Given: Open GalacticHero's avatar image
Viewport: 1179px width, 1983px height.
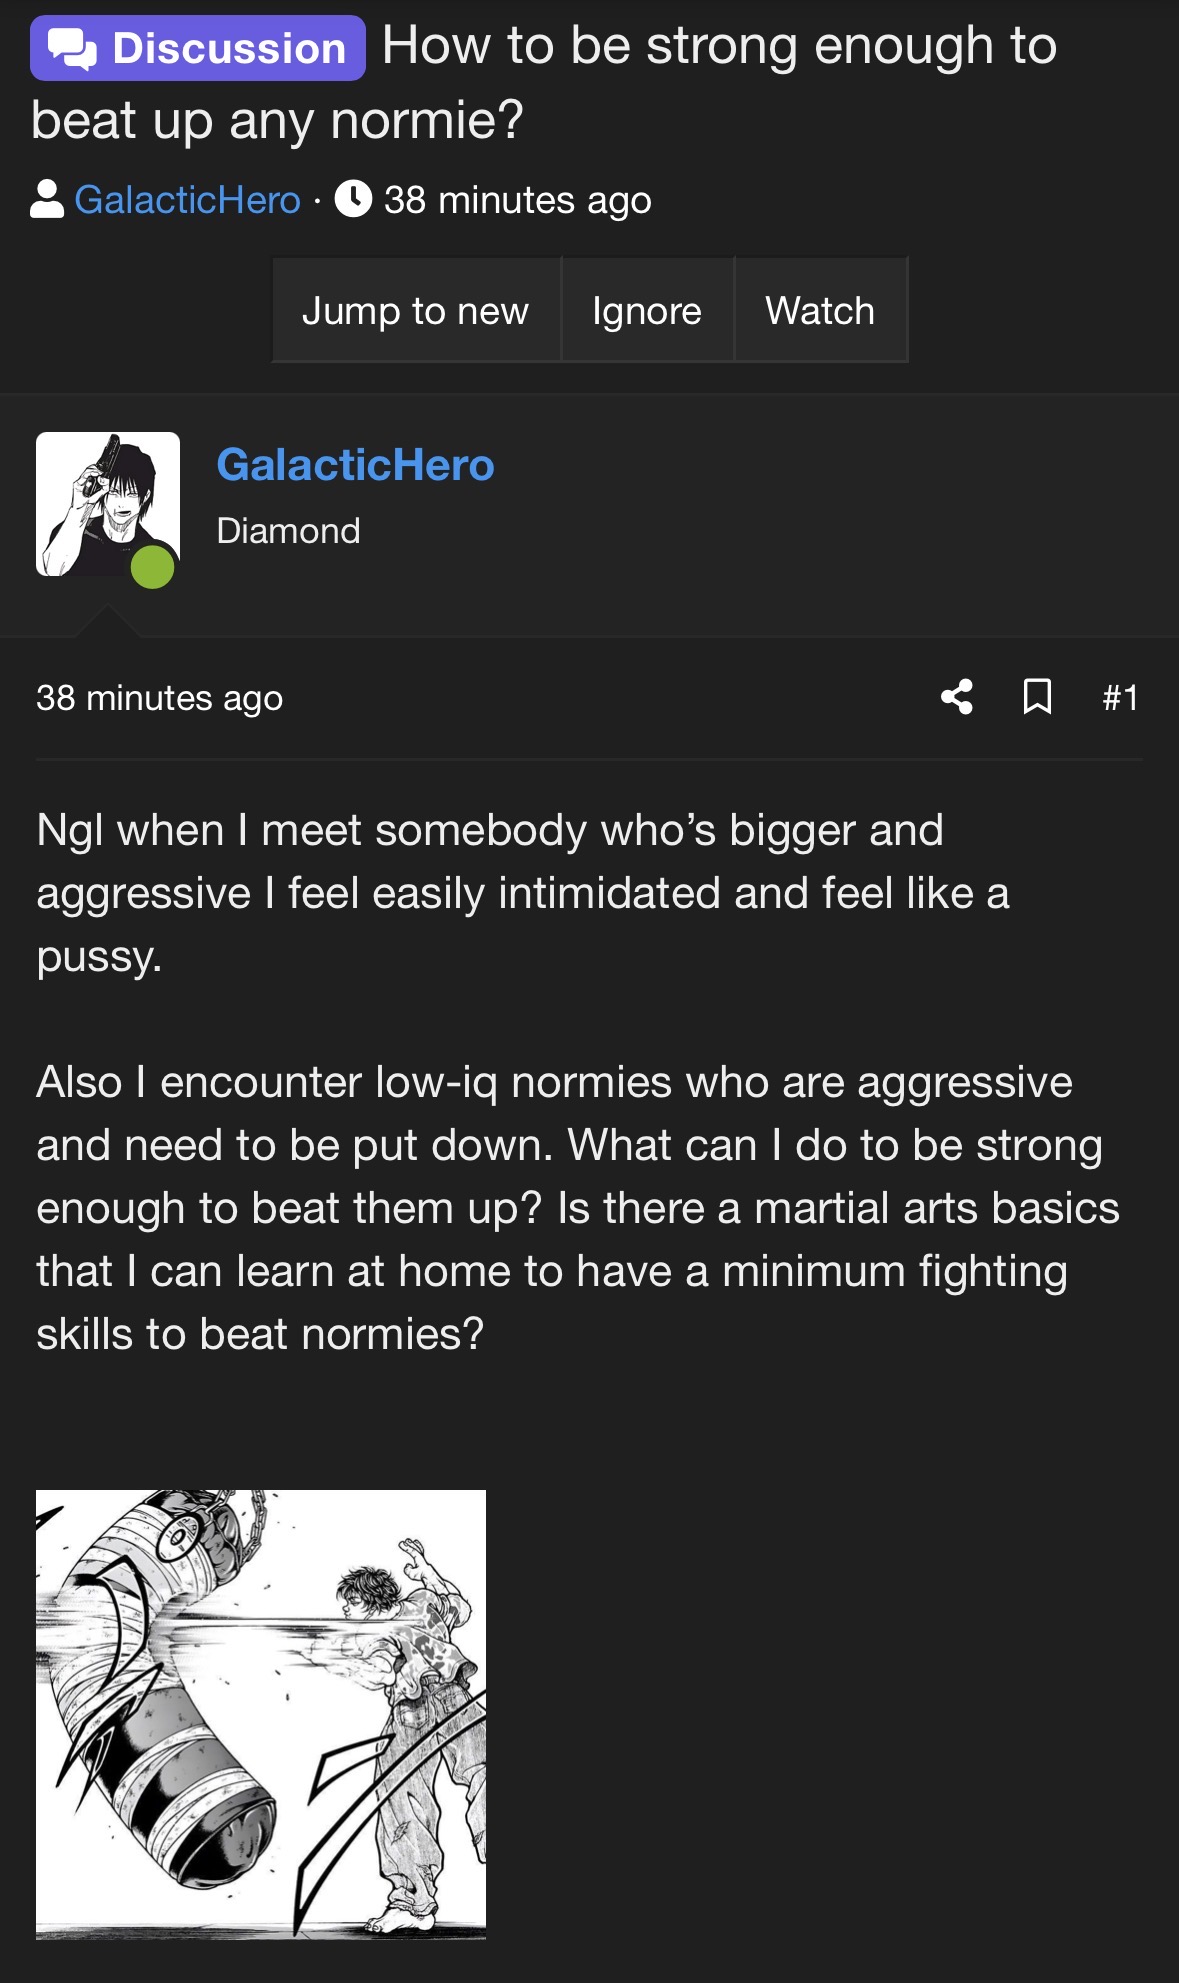Looking at the screenshot, I should click(x=108, y=504).
